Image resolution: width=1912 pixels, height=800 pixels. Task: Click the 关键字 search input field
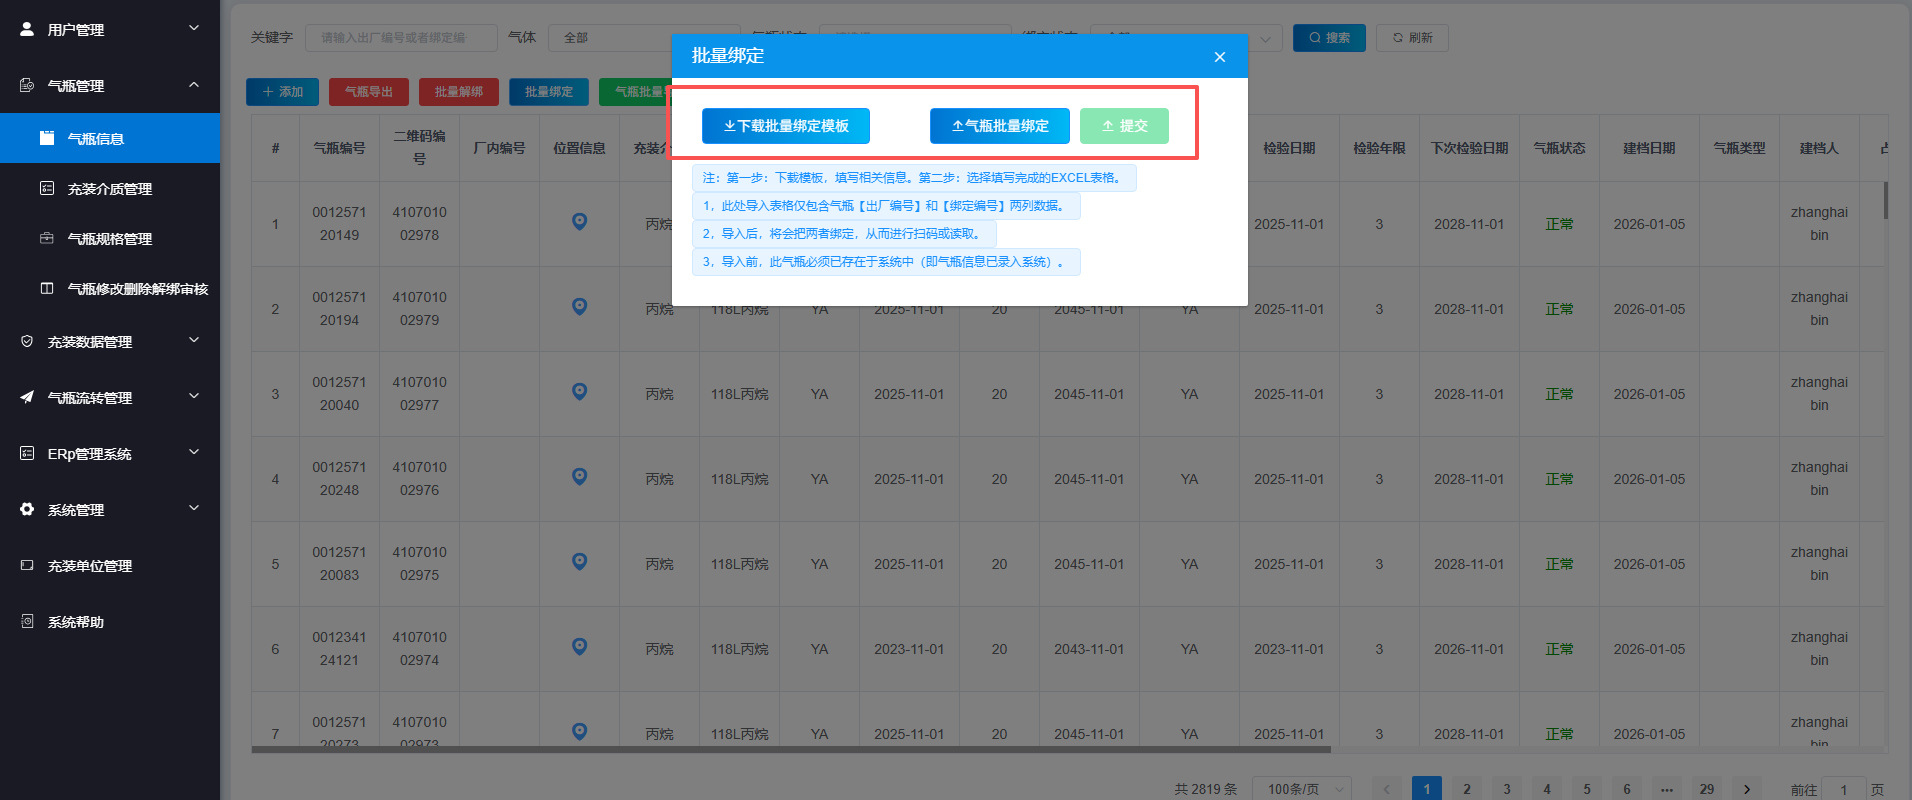pyautogui.click(x=400, y=38)
